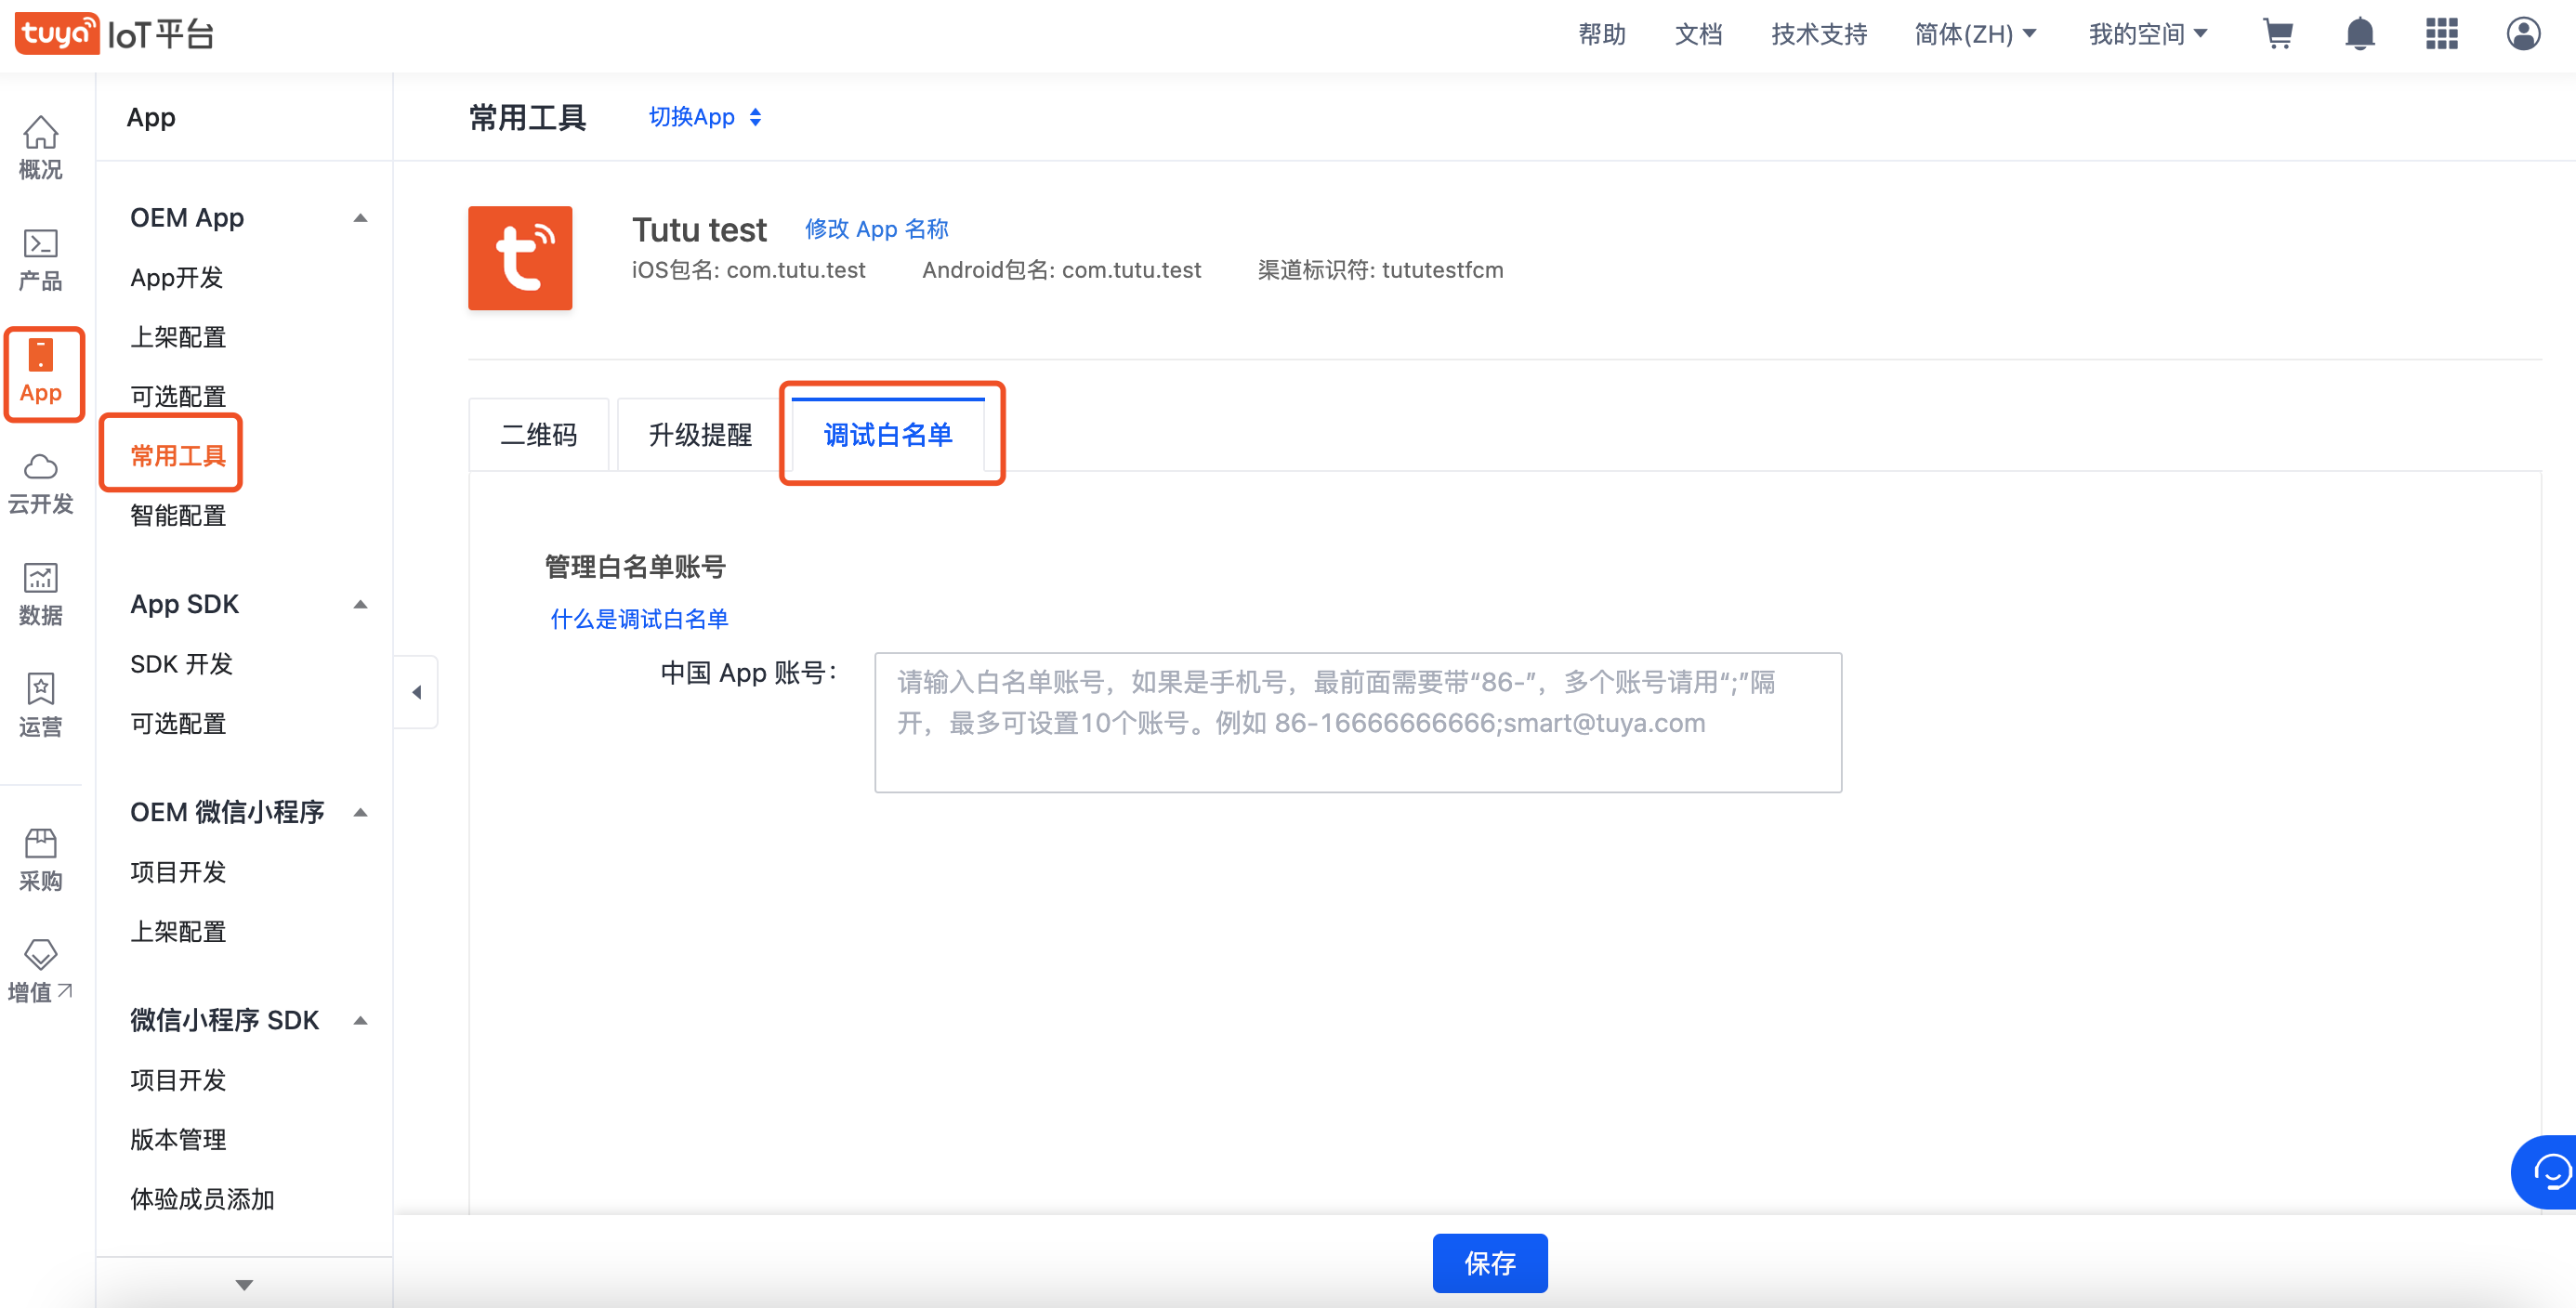This screenshot has width=2576, height=1308.
Task: Click the Android包名 com.tutu.test text
Action: tap(1061, 270)
